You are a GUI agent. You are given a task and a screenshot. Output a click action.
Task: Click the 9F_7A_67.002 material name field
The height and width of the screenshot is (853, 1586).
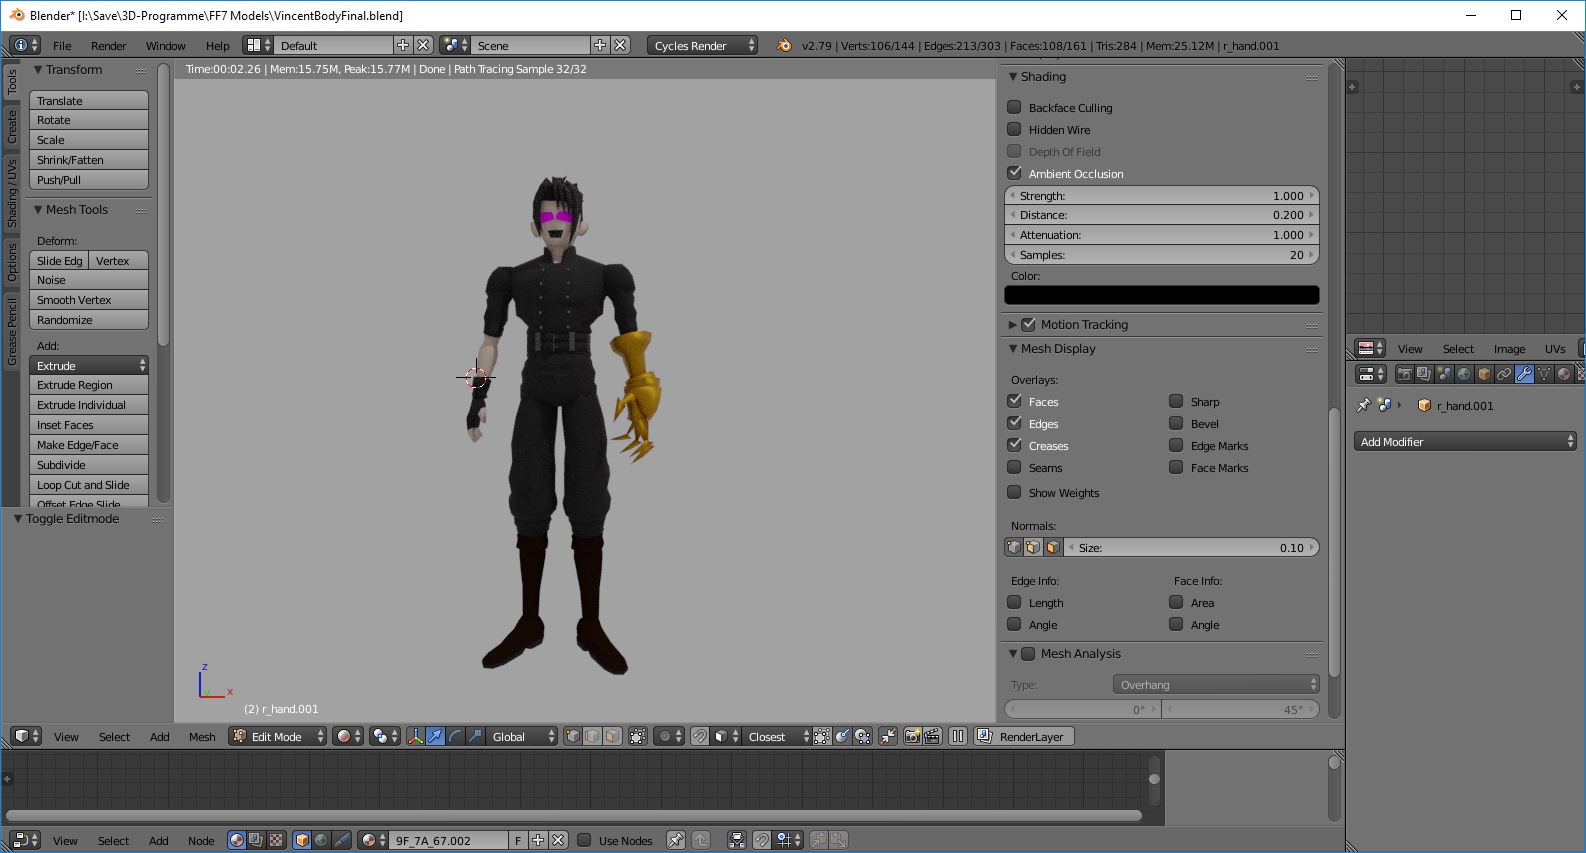448,840
